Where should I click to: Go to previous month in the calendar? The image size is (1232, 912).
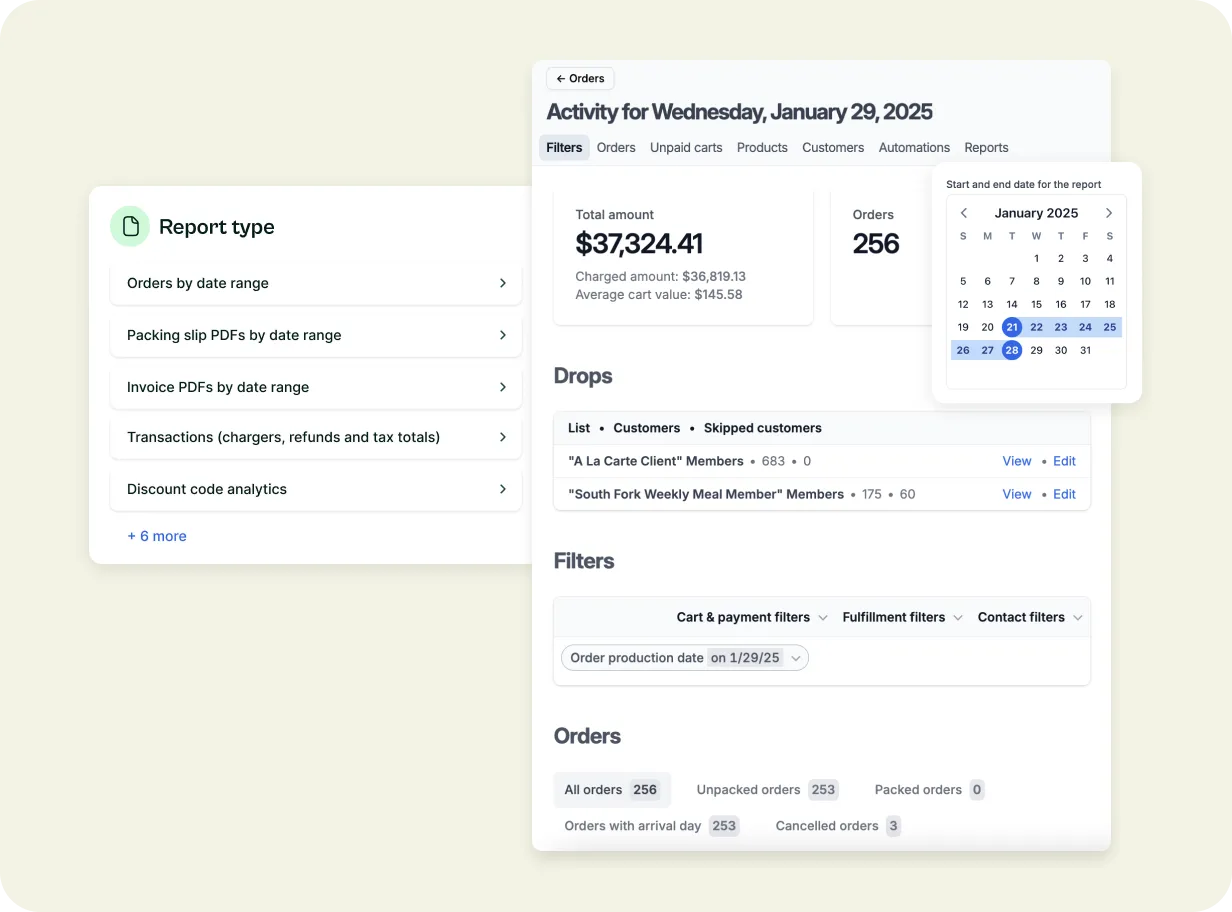click(x=963, y=213)
